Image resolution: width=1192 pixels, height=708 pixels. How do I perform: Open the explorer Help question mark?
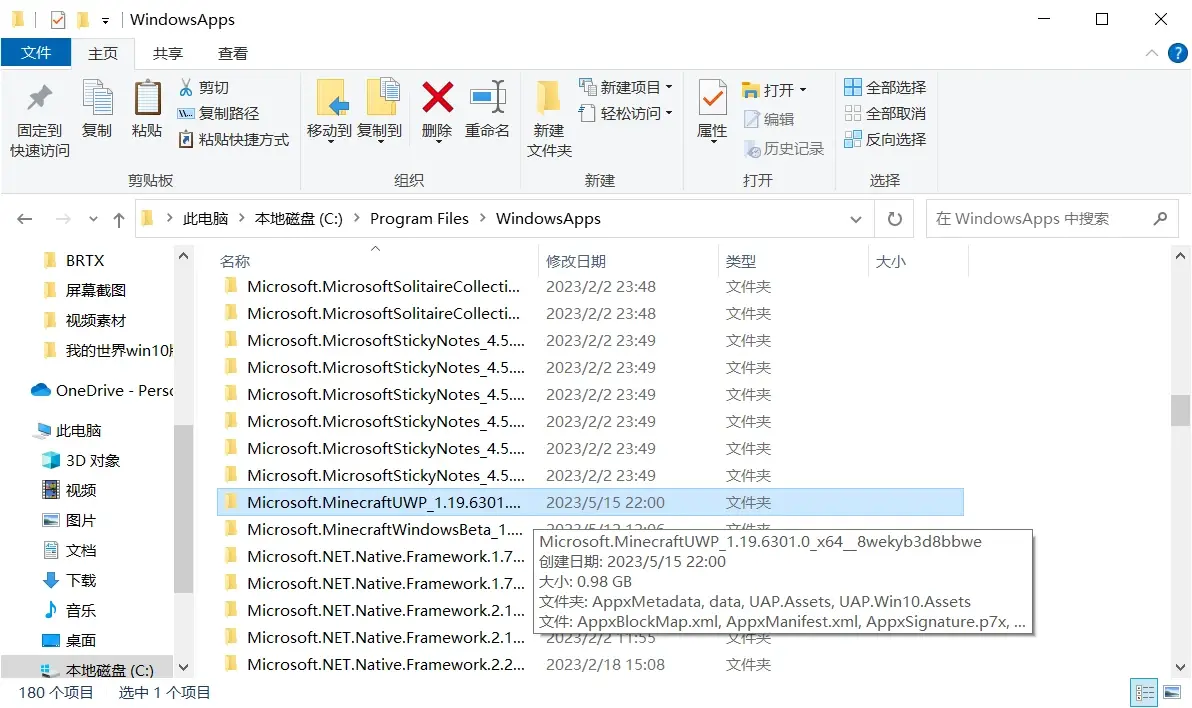1177,53
